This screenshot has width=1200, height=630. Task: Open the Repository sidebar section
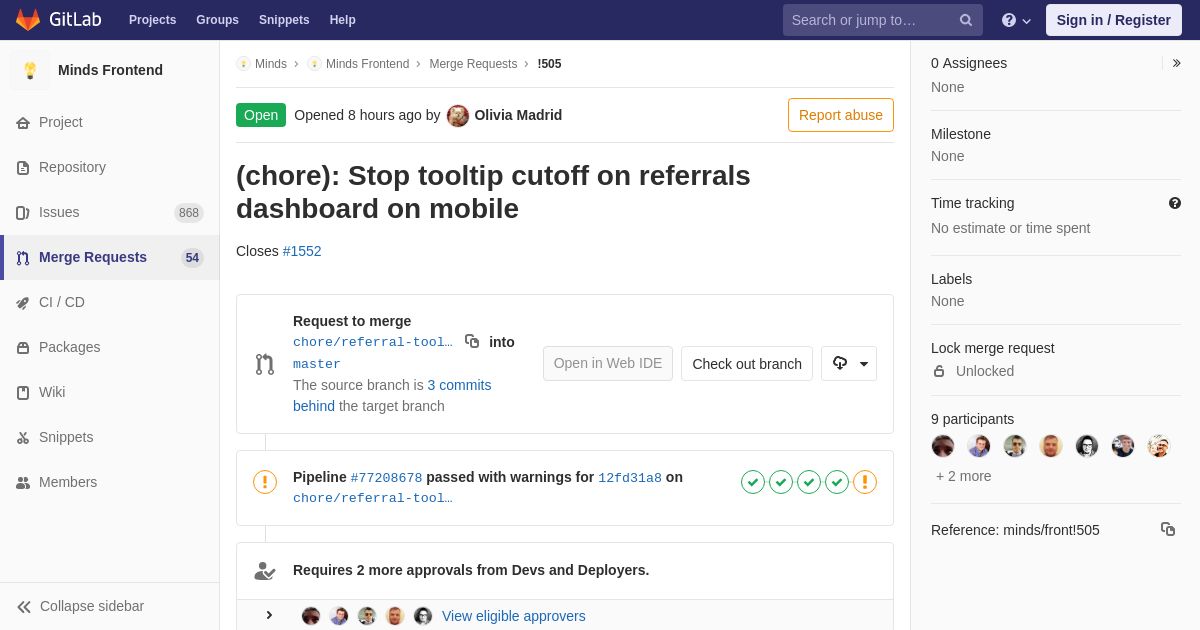pos(110,167)
